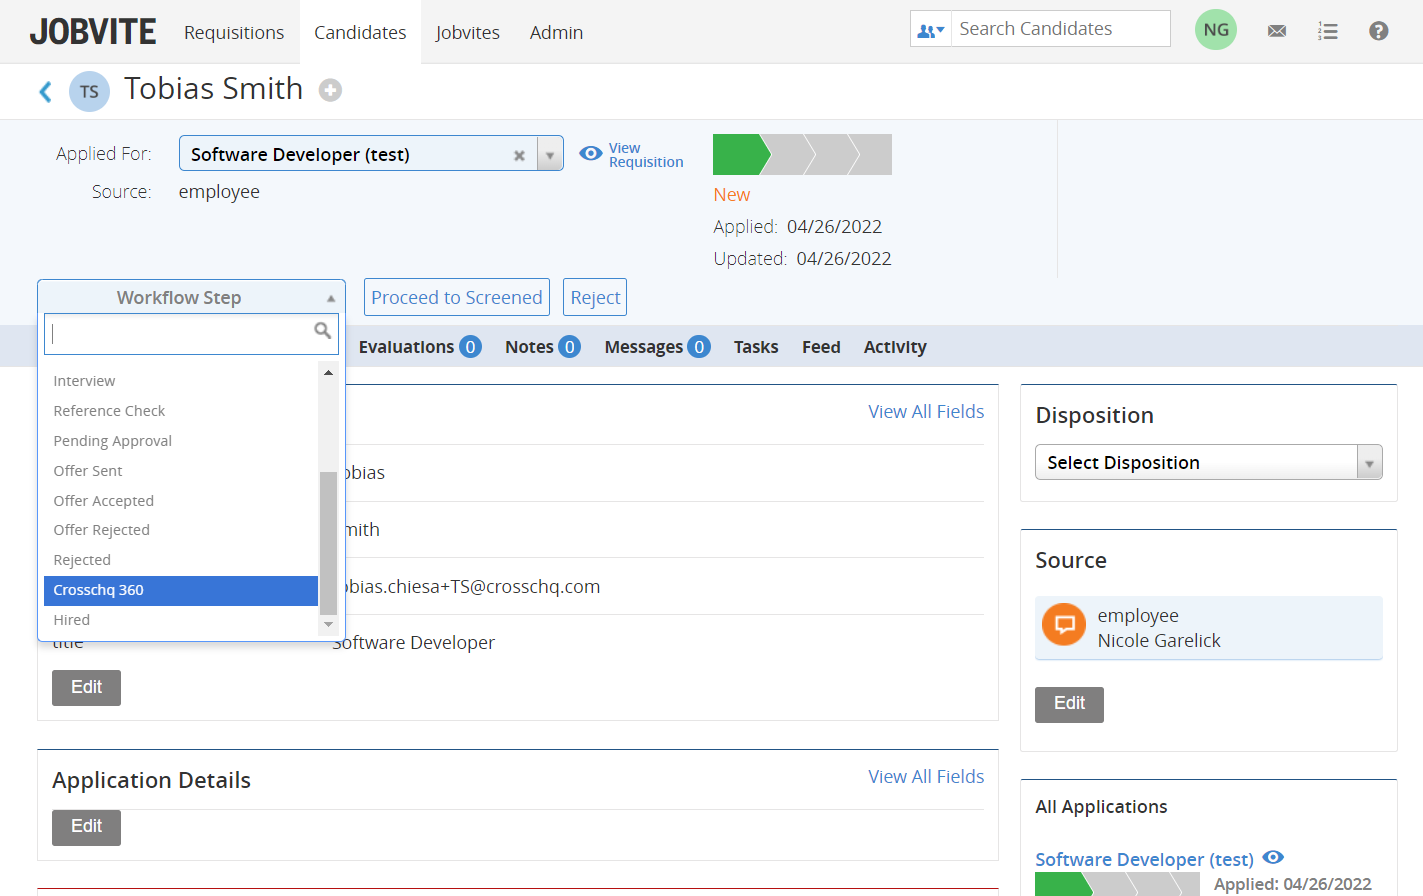Open the Candidates menu in the navigation bar
The height and width of the screenshot is (896, 1423).
360,31
